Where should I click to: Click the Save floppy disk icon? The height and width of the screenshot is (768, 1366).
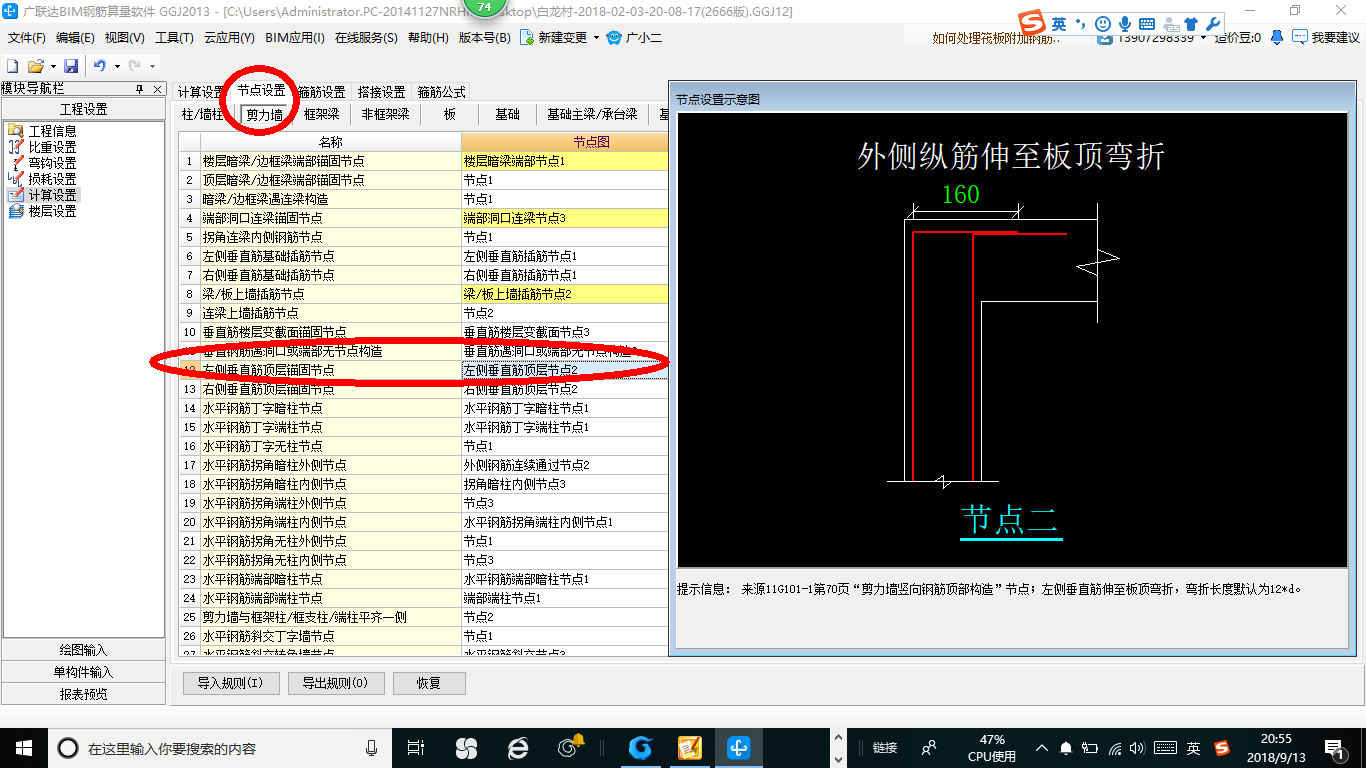(x=71, y=66)
